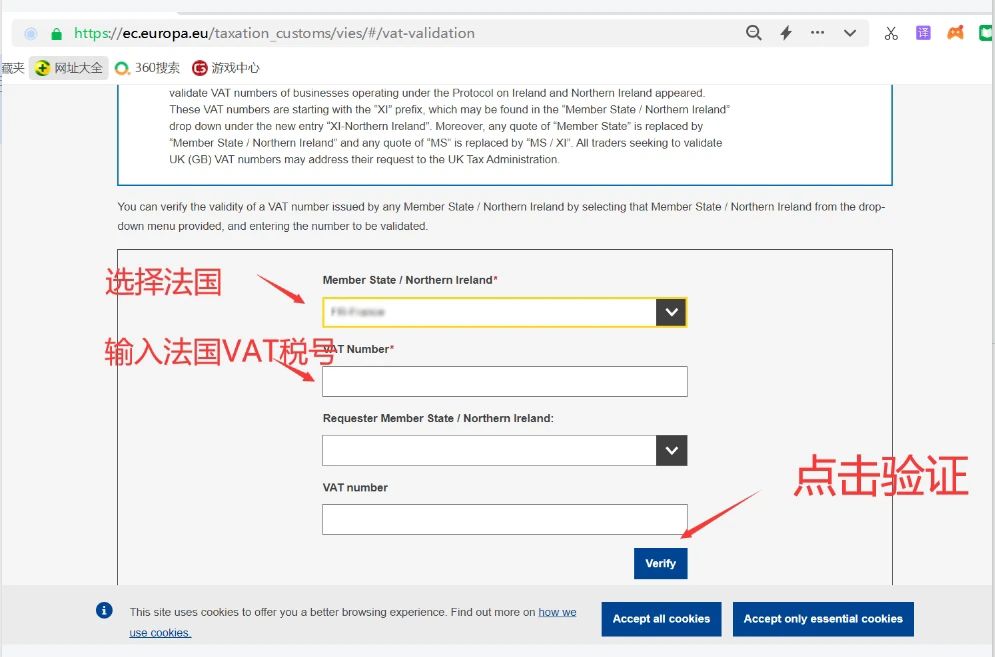The height and width of the screenshot is (657, 995).
Task: Click the scissors screenshot tool icon
Action: 891,33
